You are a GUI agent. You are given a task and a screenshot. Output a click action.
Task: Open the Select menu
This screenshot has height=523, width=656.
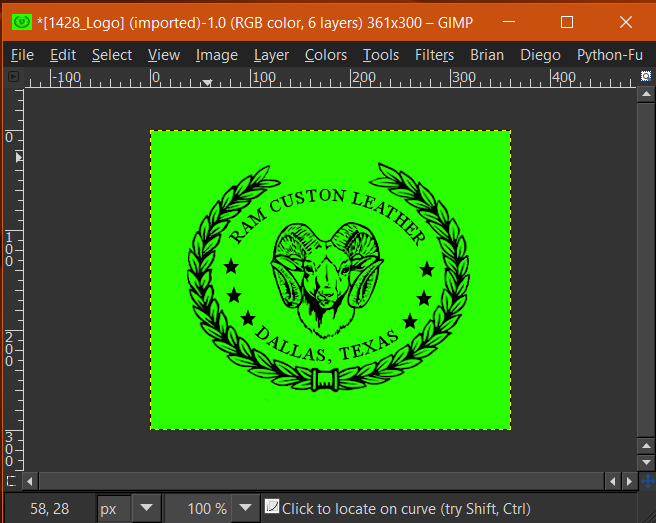[x=112, y=55]
